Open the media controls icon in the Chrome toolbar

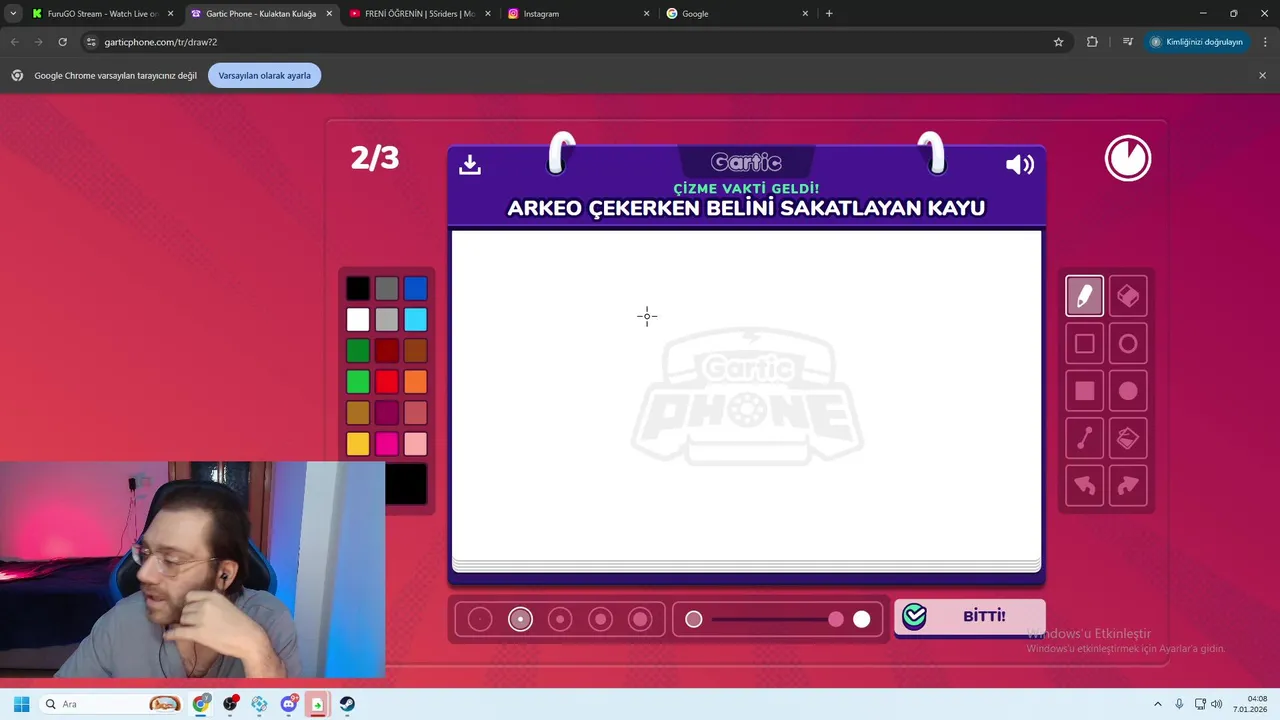(x=1127, y=42)
